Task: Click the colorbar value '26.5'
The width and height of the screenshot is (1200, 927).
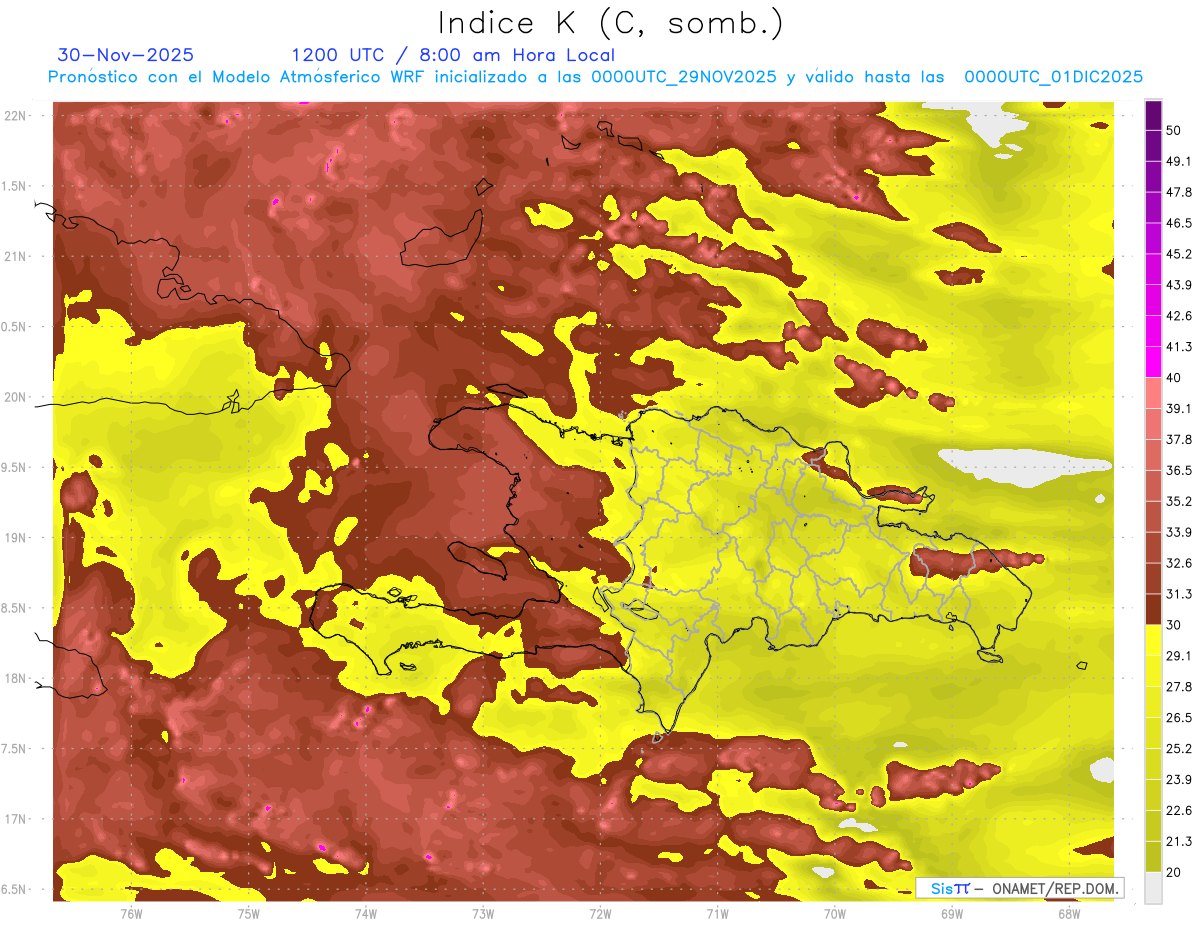Action: (1179, 718)
